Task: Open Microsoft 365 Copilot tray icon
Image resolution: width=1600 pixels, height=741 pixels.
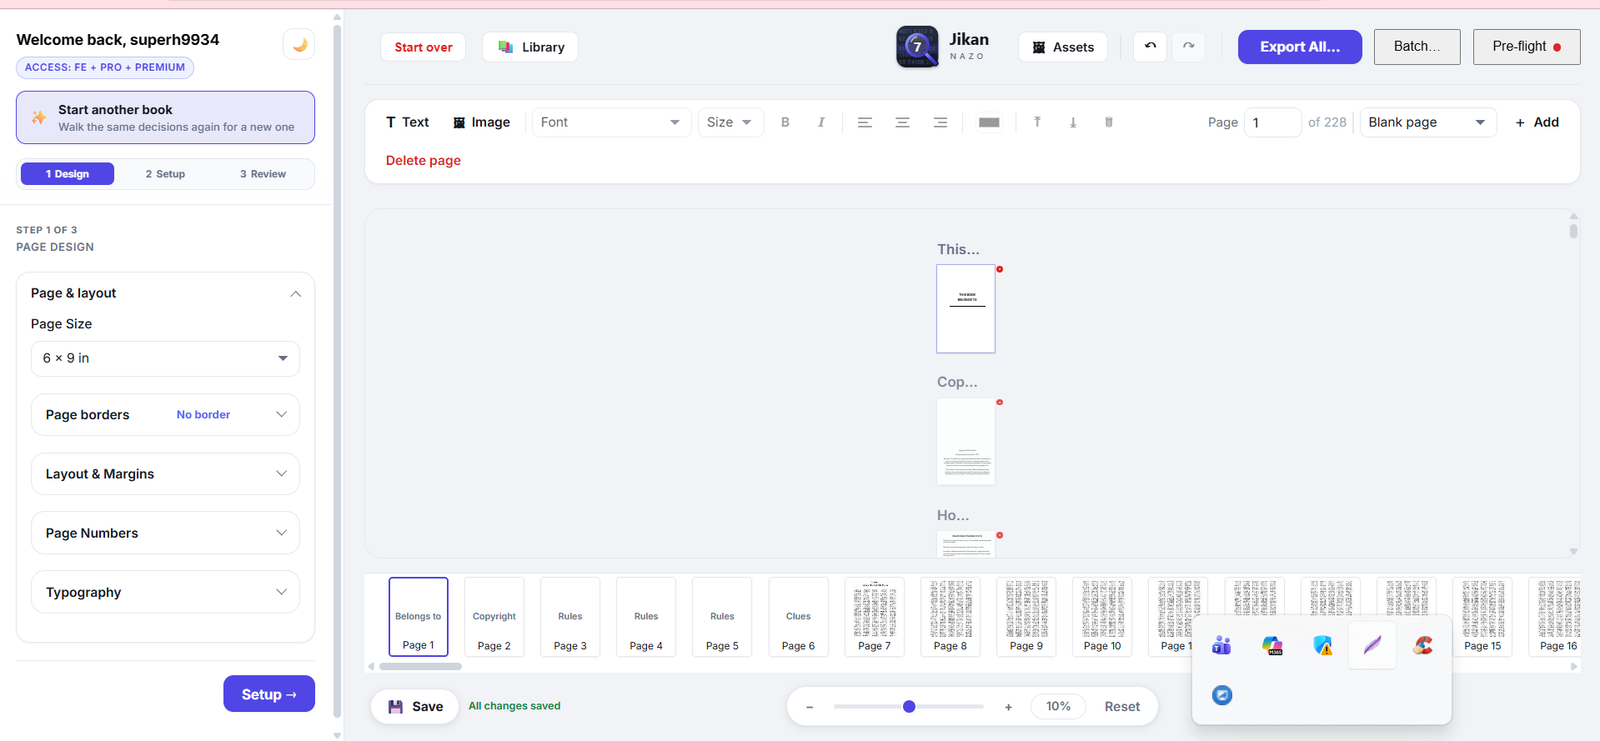Action: (1272, 645)
